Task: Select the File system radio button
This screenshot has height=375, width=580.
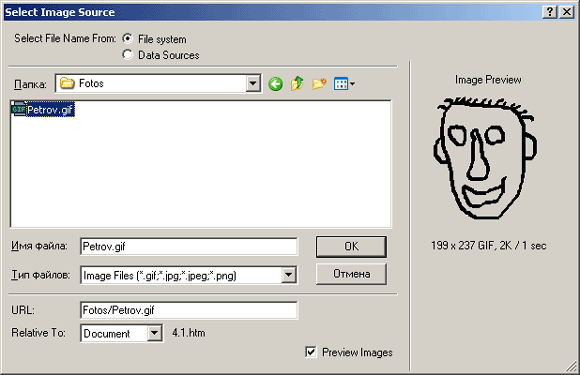Action: coord(127,38)
